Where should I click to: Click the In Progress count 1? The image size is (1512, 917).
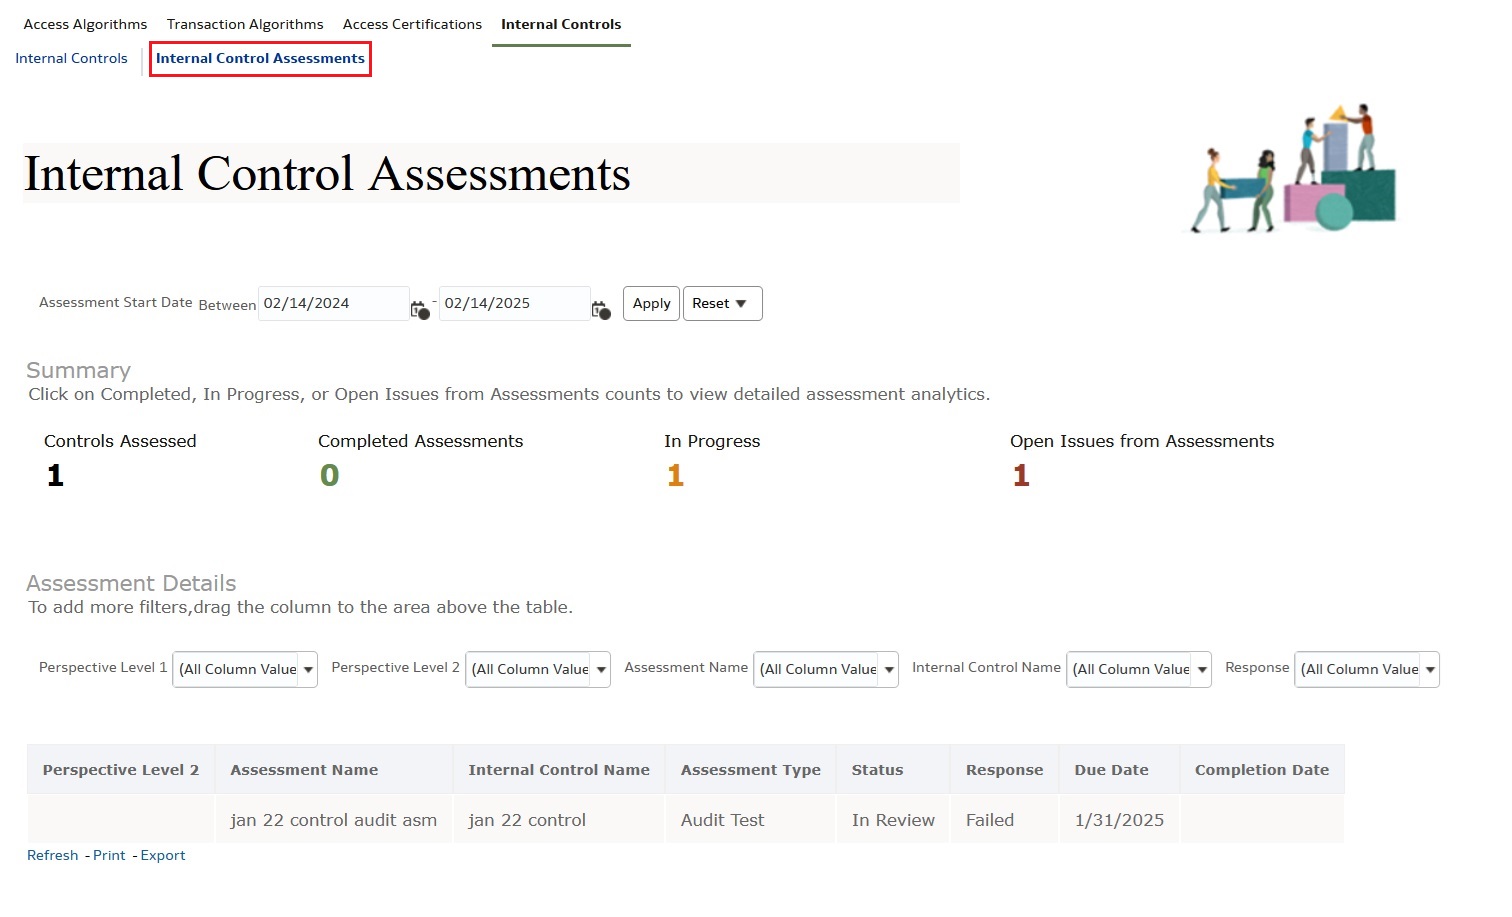pos(675,476)
